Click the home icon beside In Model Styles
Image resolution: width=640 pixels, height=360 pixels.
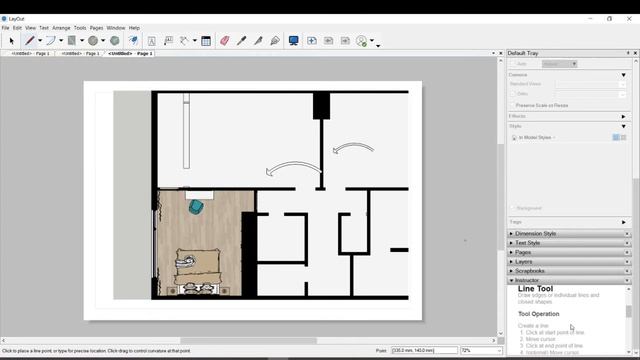(514, 138)
